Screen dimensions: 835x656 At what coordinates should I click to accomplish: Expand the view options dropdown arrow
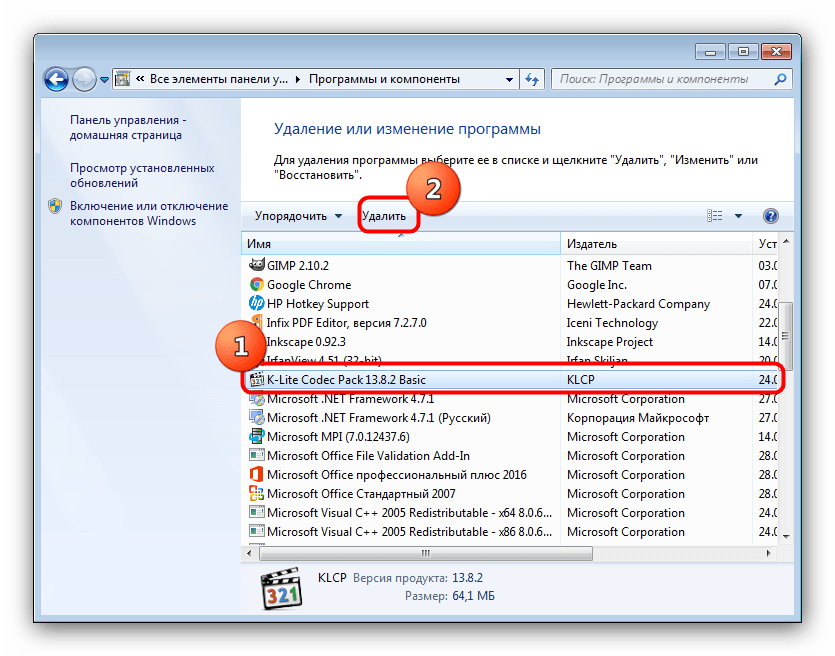[x=739, y=216]
